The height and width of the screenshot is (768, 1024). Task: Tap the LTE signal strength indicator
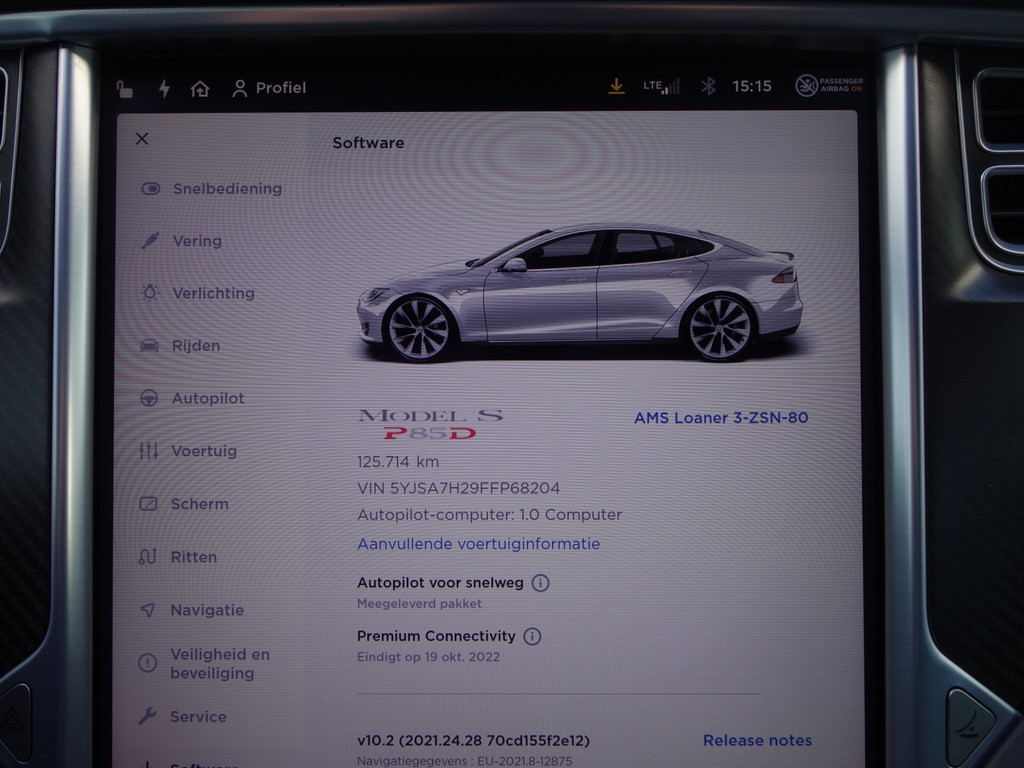point(661,87)
